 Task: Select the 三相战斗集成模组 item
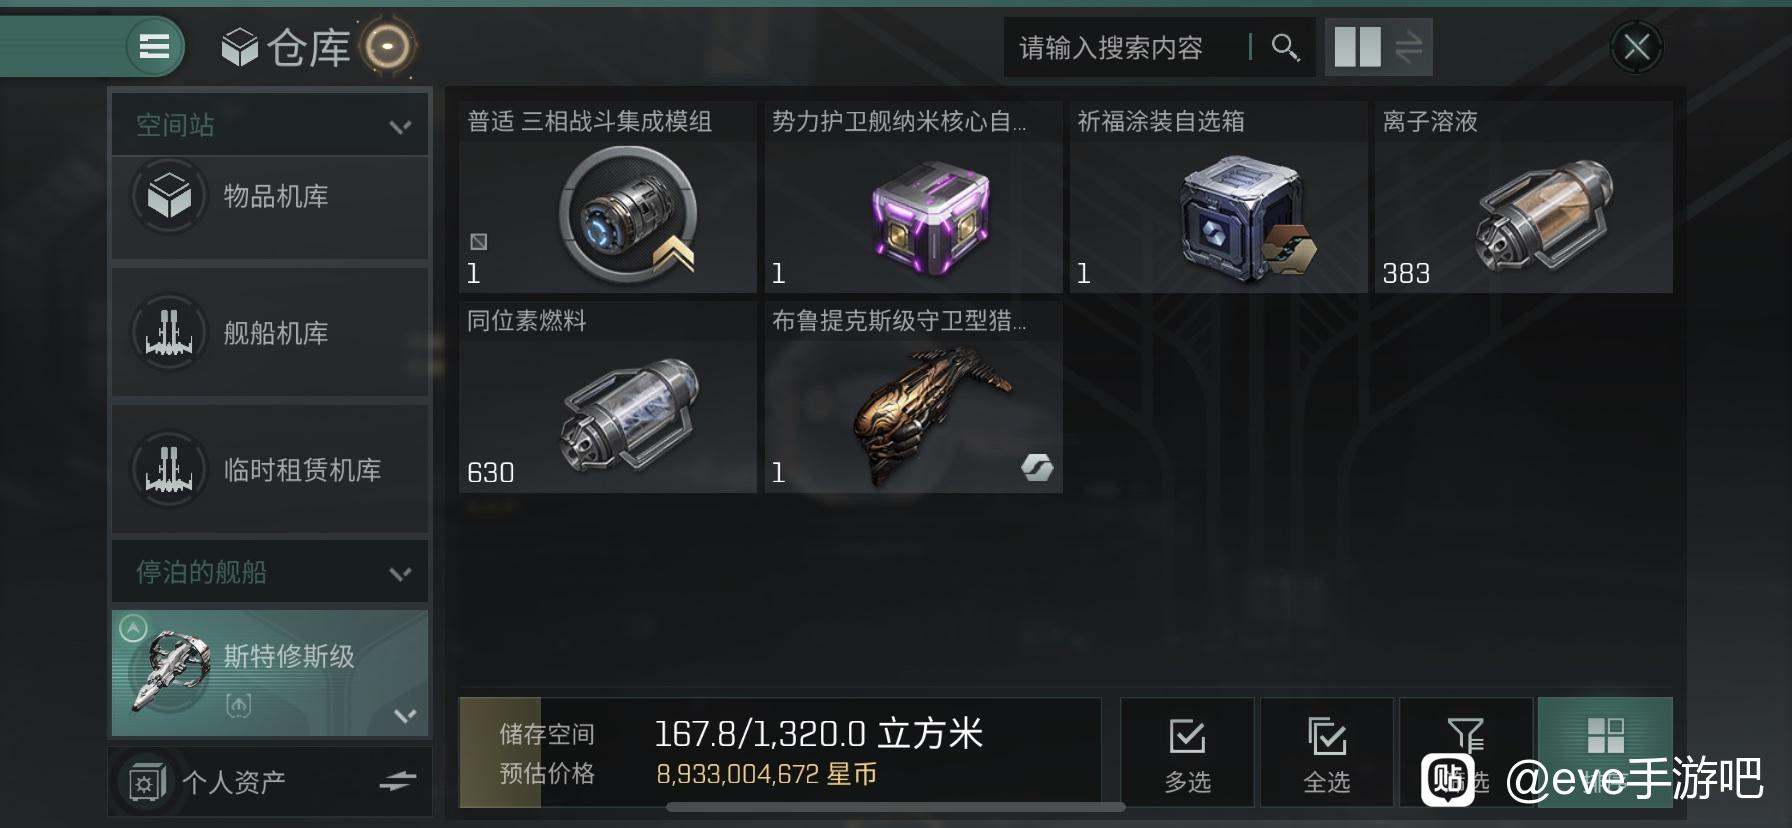tap(607, 197)
